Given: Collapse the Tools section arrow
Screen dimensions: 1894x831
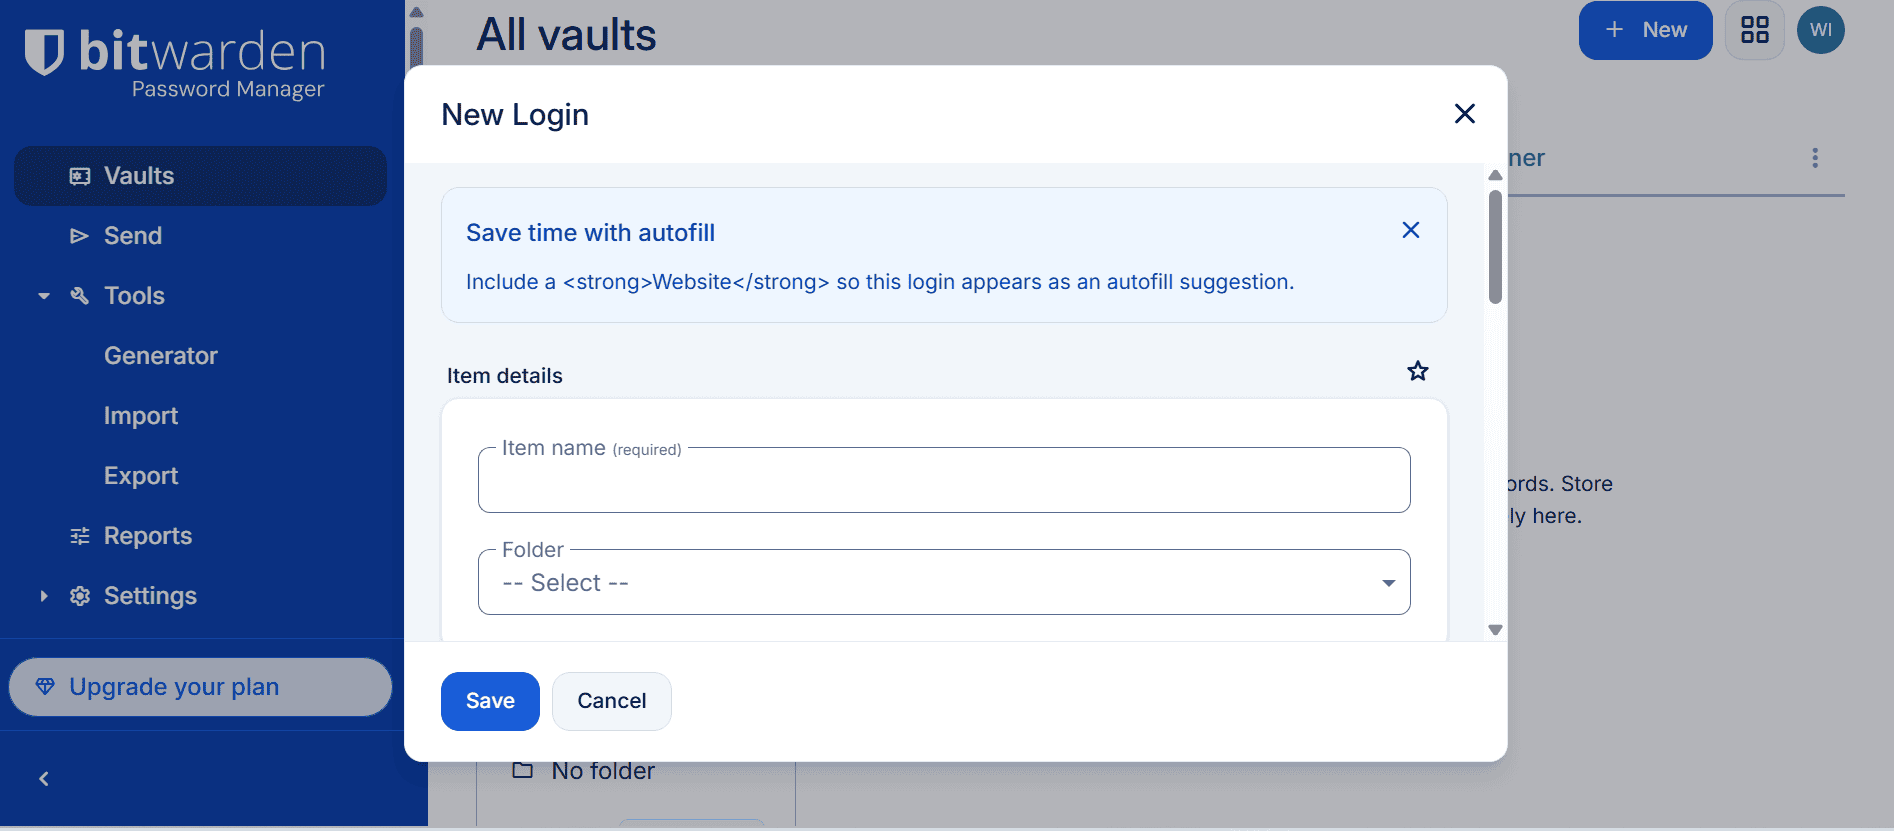Looking at the screenshot, I should point(44,296).
